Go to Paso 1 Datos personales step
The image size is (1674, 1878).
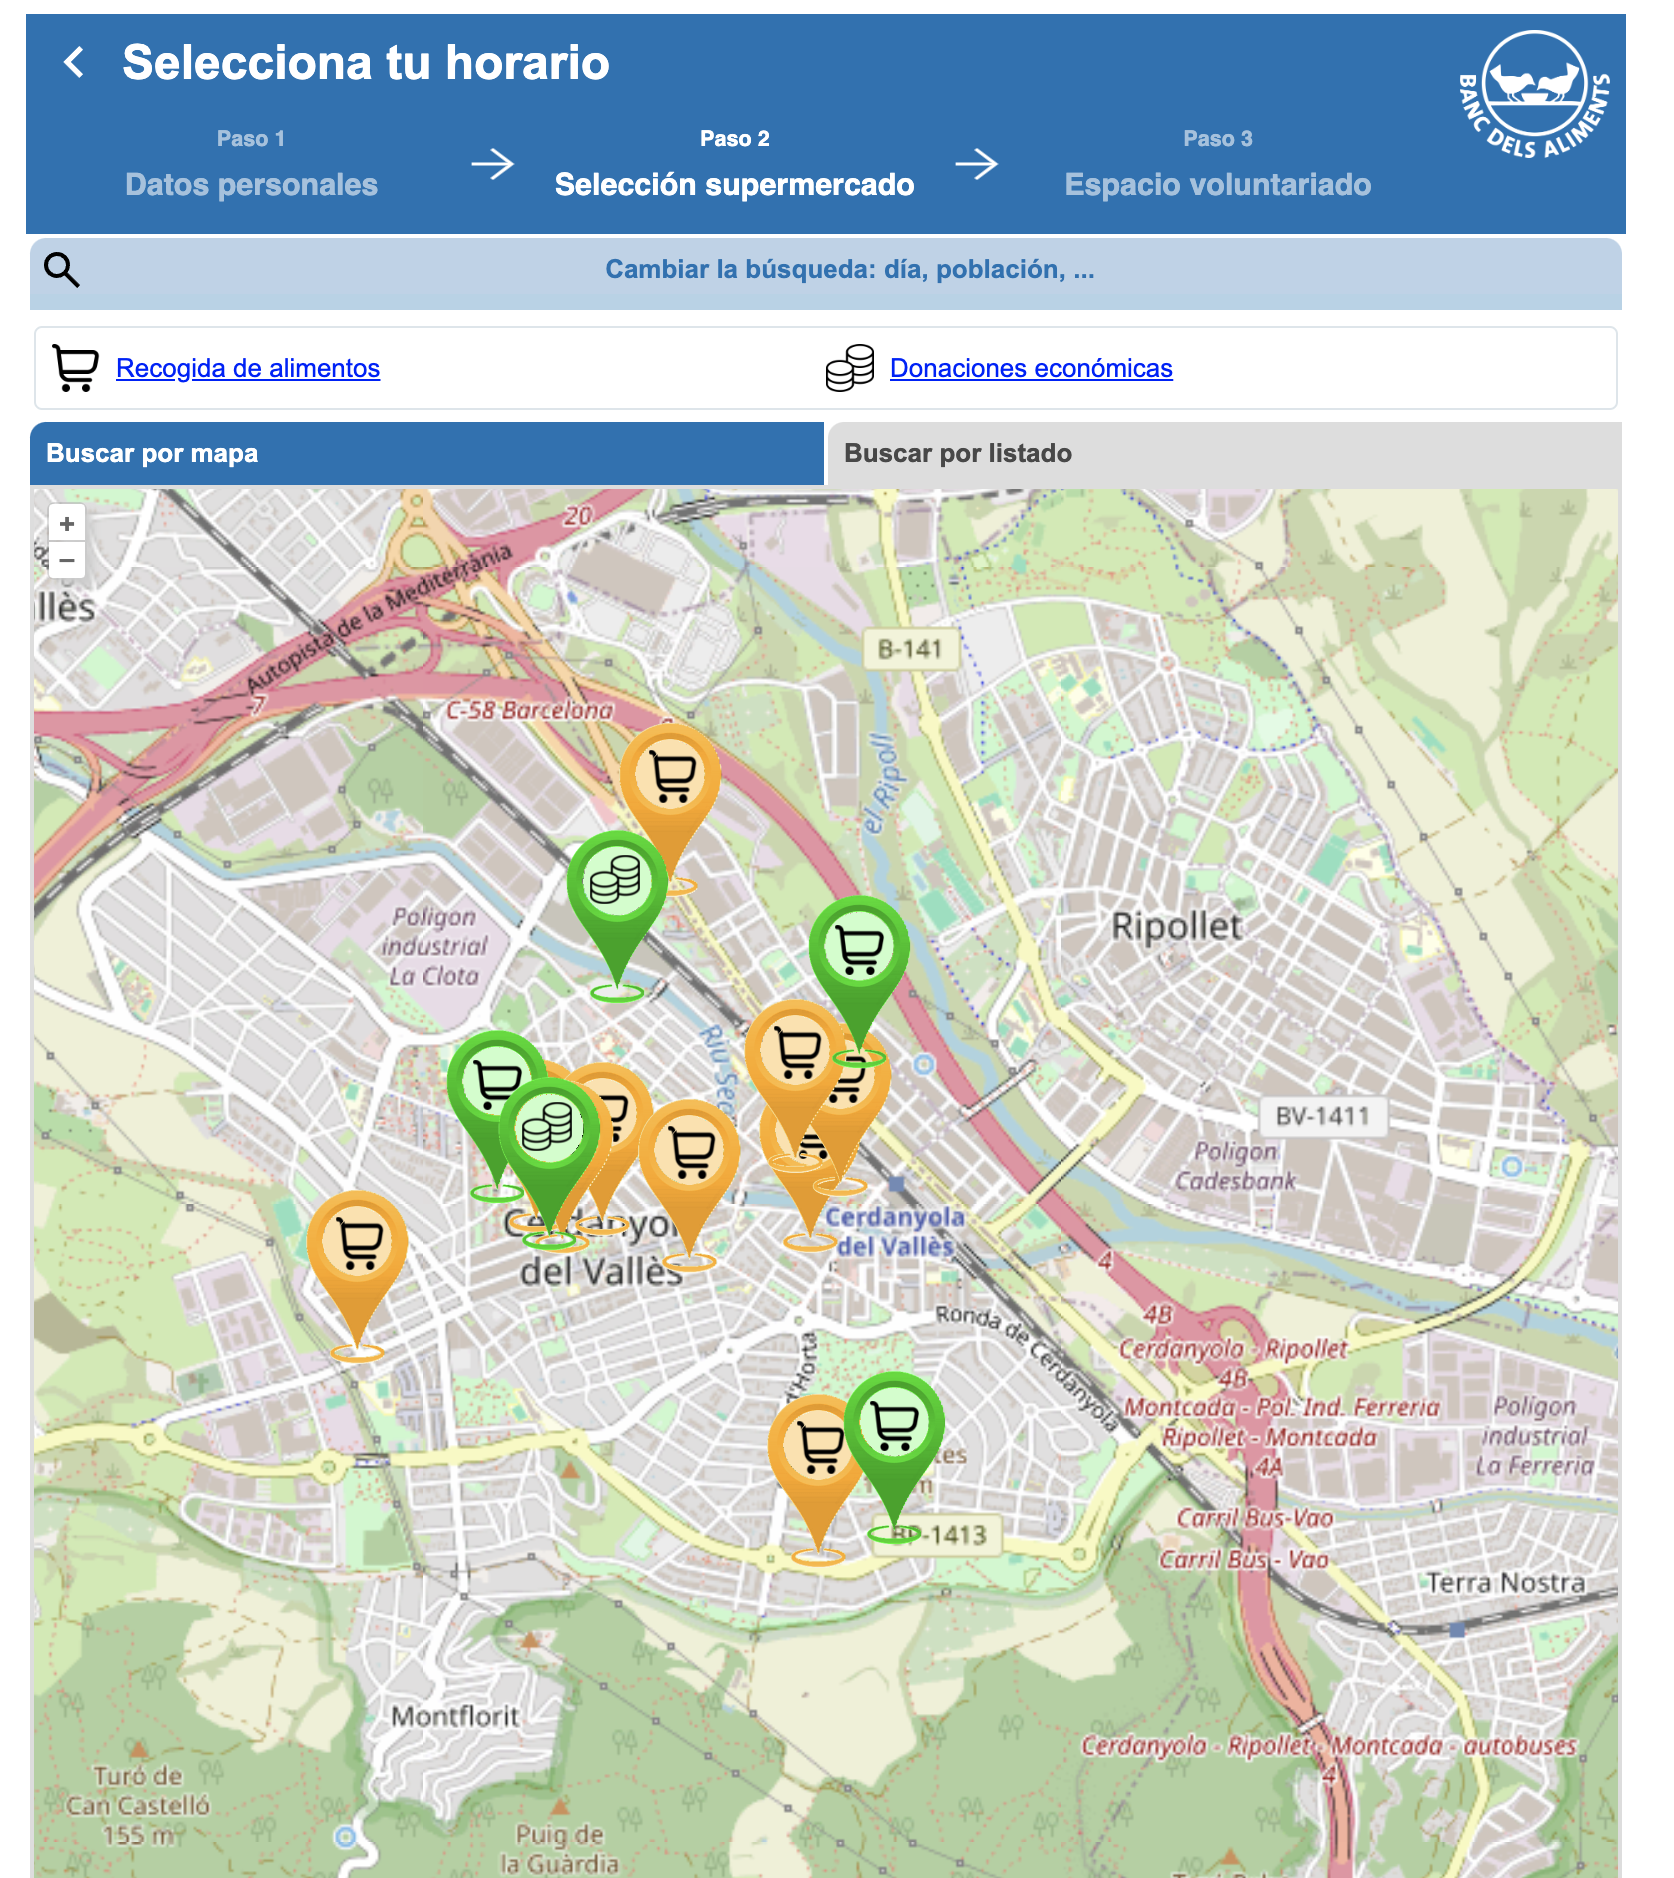(251, 164)
